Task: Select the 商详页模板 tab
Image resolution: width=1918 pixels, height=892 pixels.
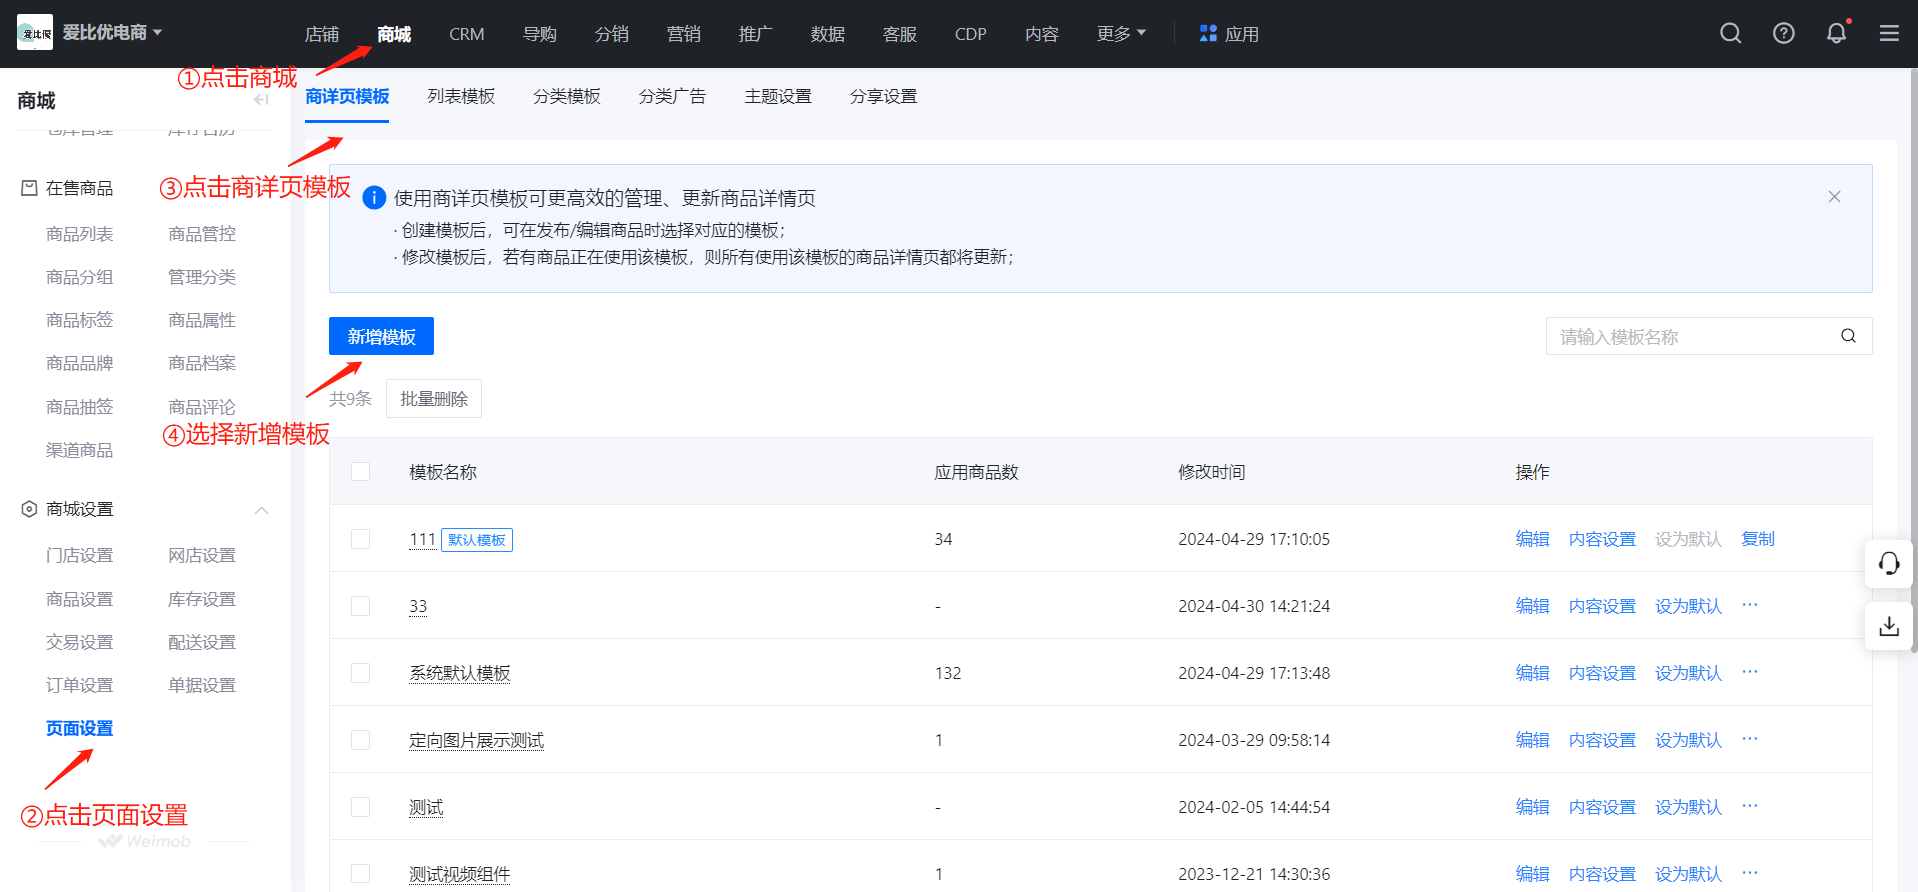Action: tap(347, 96)
